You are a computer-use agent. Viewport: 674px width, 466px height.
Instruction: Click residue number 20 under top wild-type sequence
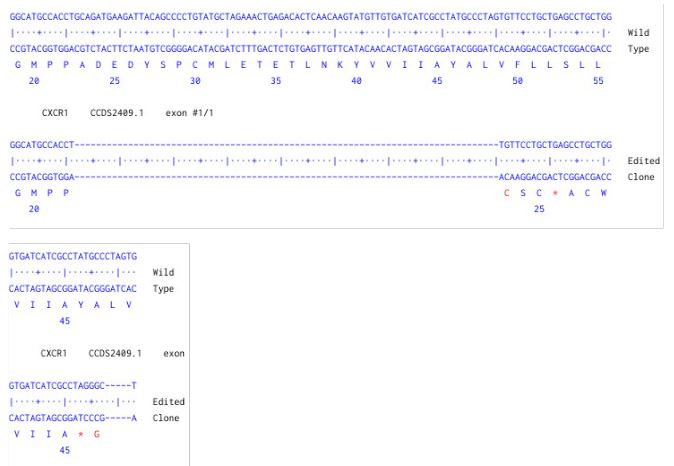[34, 81]
